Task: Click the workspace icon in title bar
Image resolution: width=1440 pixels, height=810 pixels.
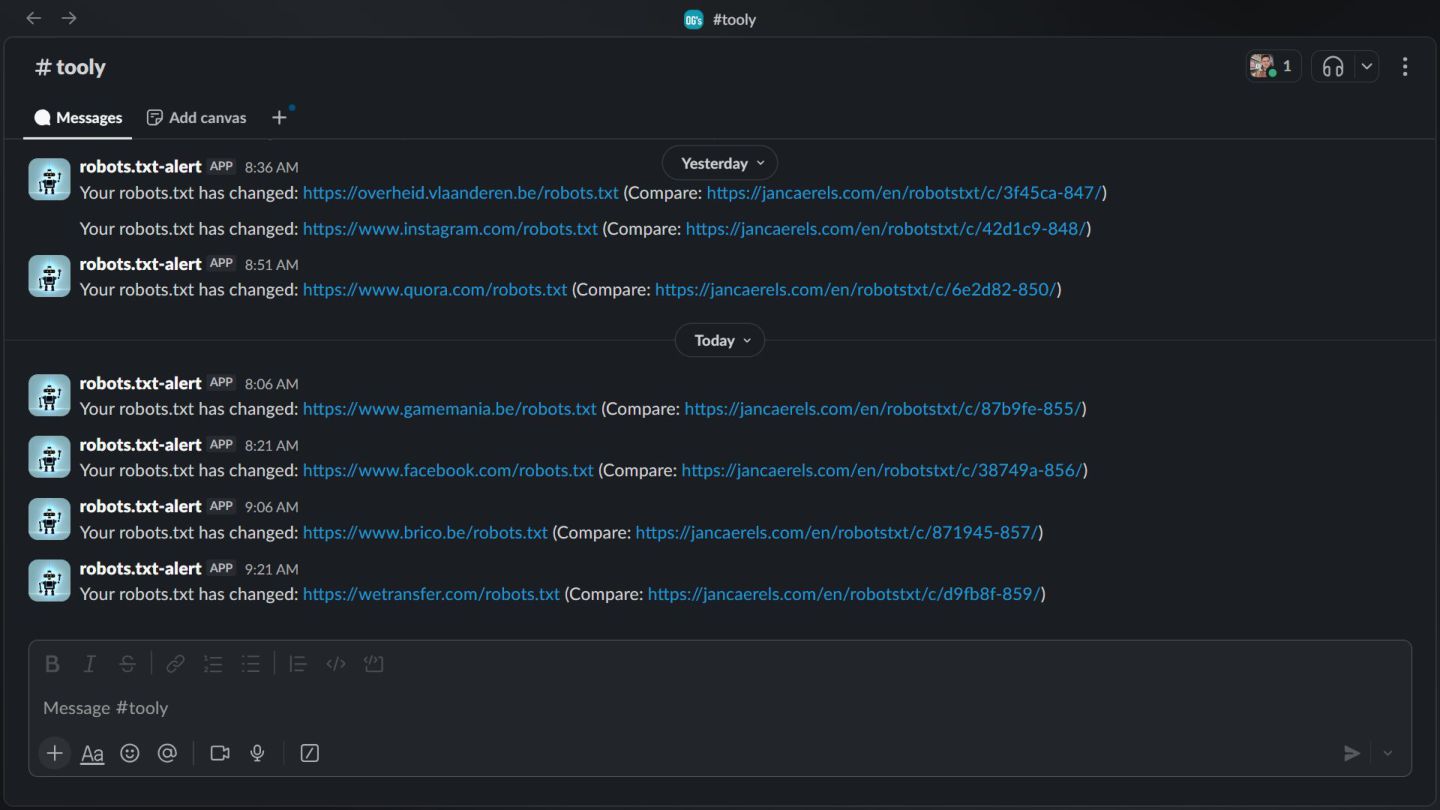Action: pos(693,19)
